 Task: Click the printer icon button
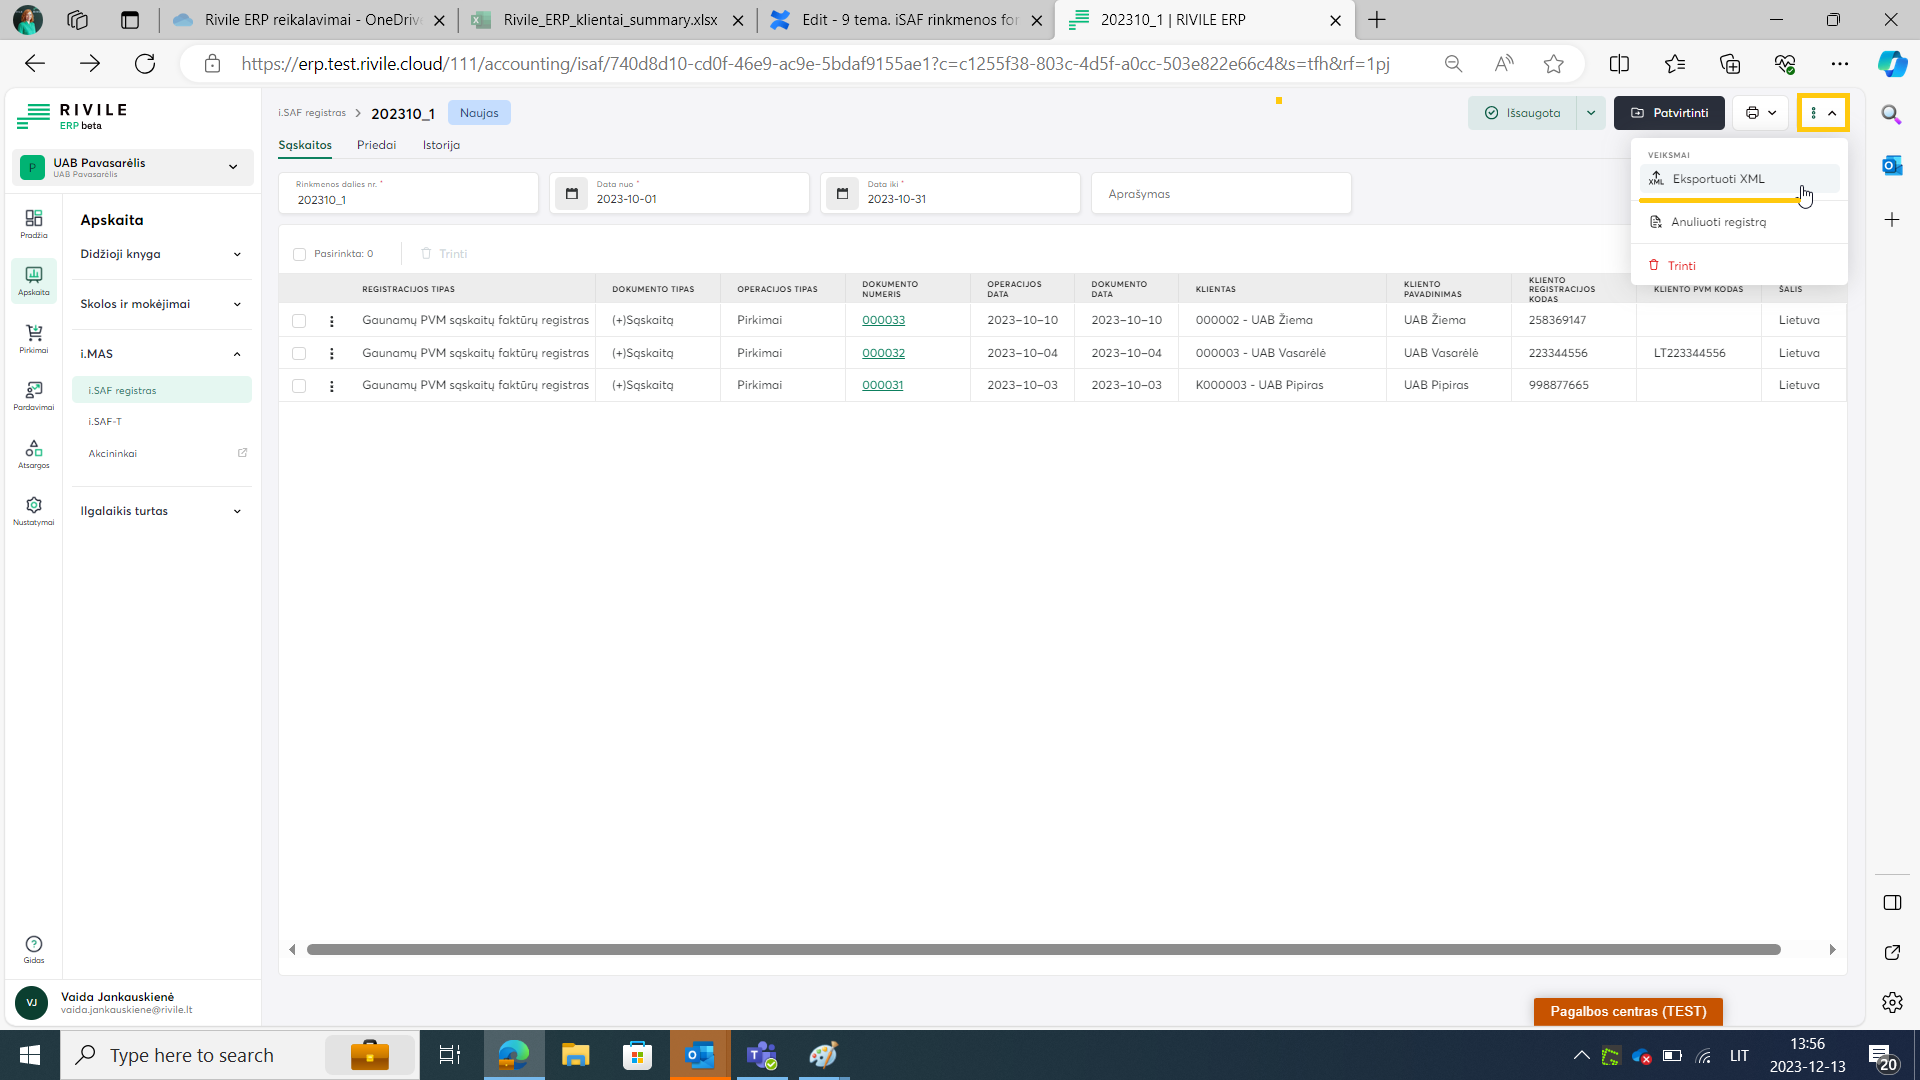(1752, 113)
